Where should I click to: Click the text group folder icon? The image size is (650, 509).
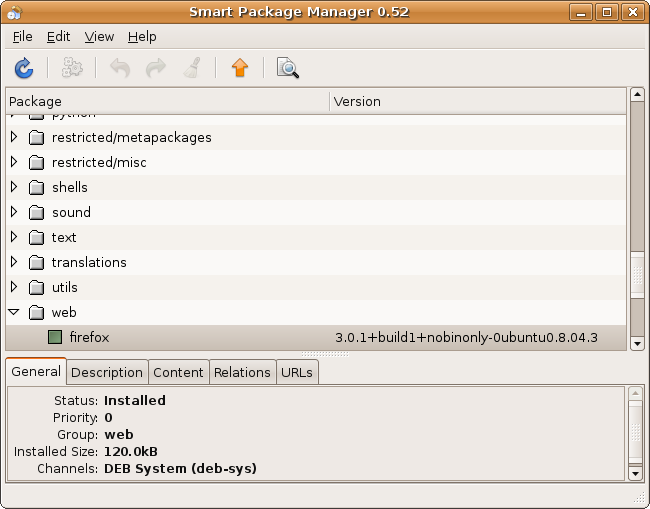[36, 237]
